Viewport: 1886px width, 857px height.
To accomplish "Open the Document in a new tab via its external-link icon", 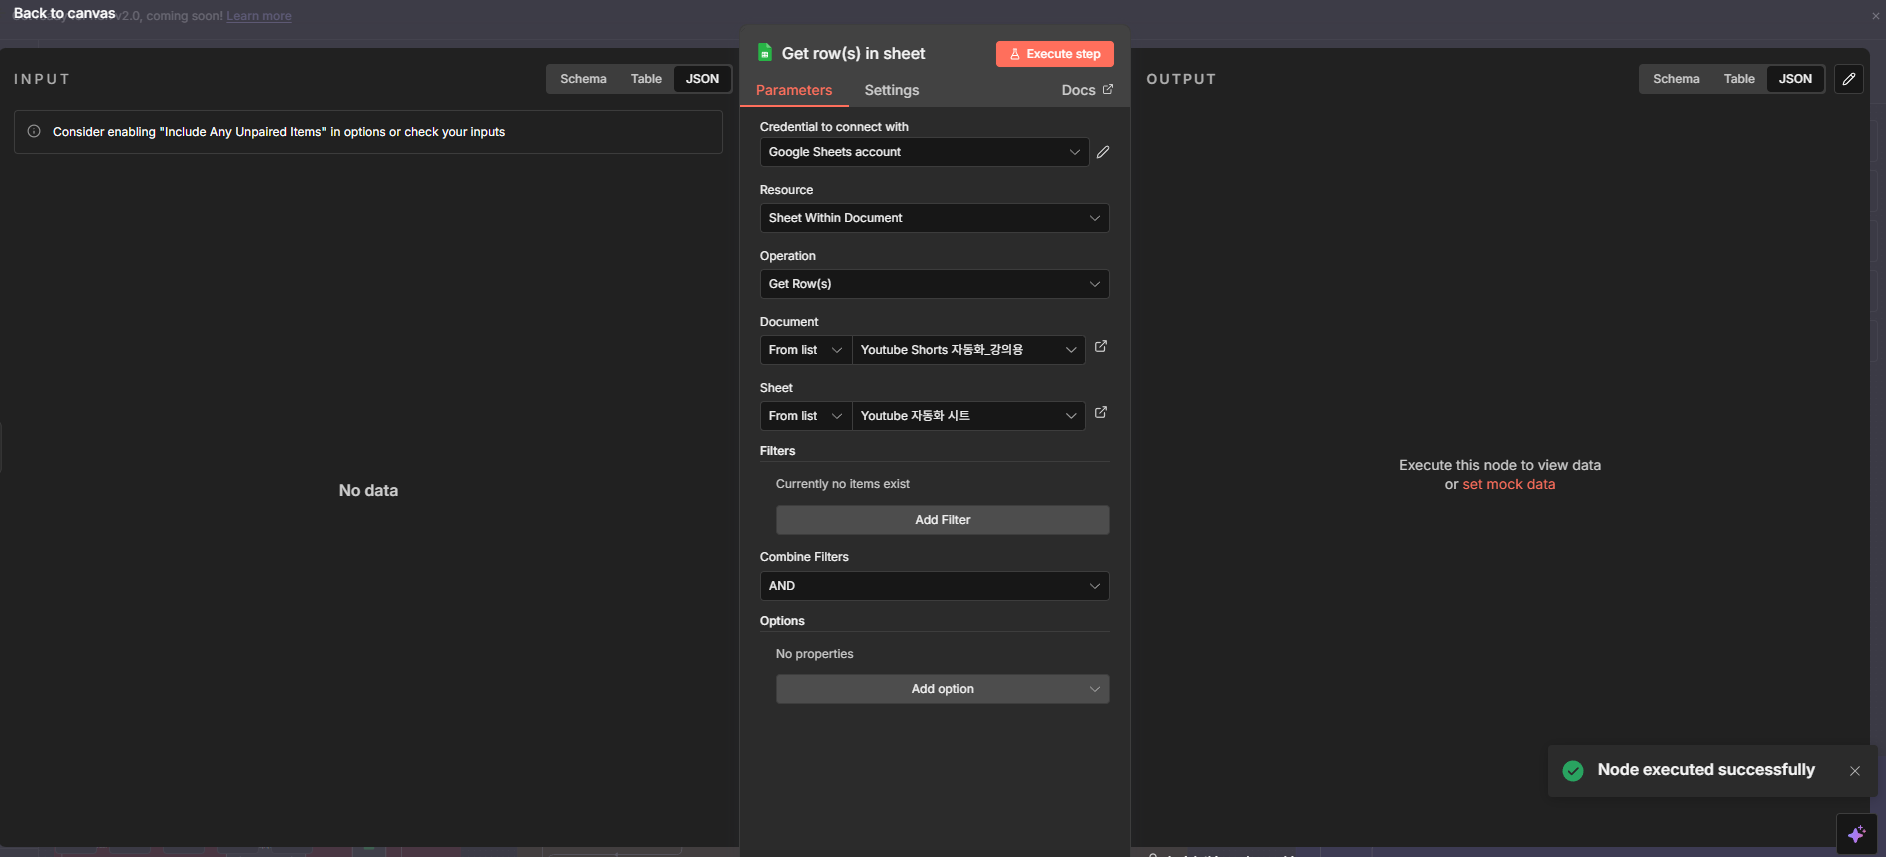I will click(1101, 346).
